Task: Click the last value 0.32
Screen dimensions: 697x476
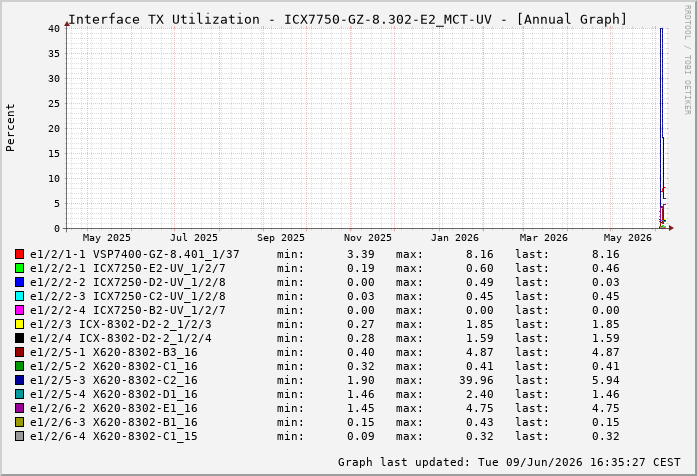Action: coord(605,436)
